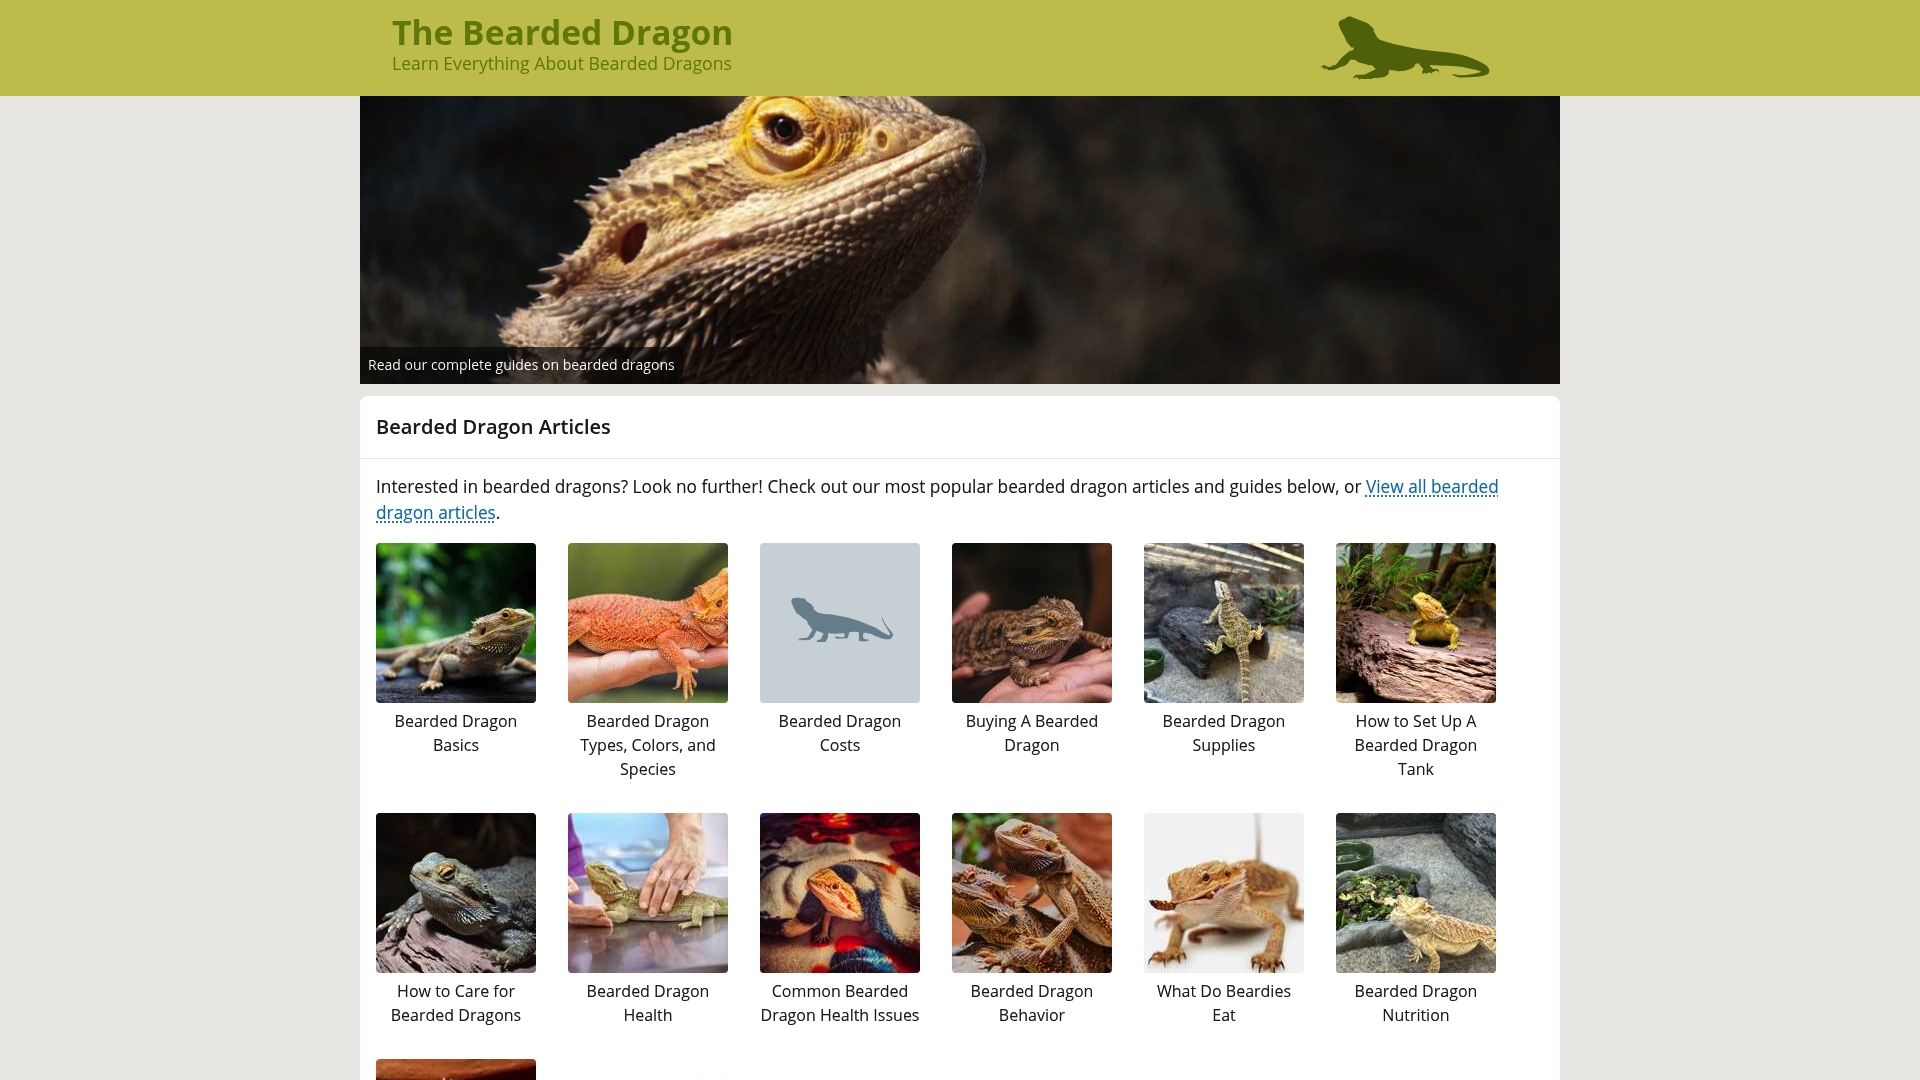Open the 'Bearded Dragon Behavior' article
The width and height of the screenshot is (1920, 1080).
pyautogui.click(x=1031, y=1003)
